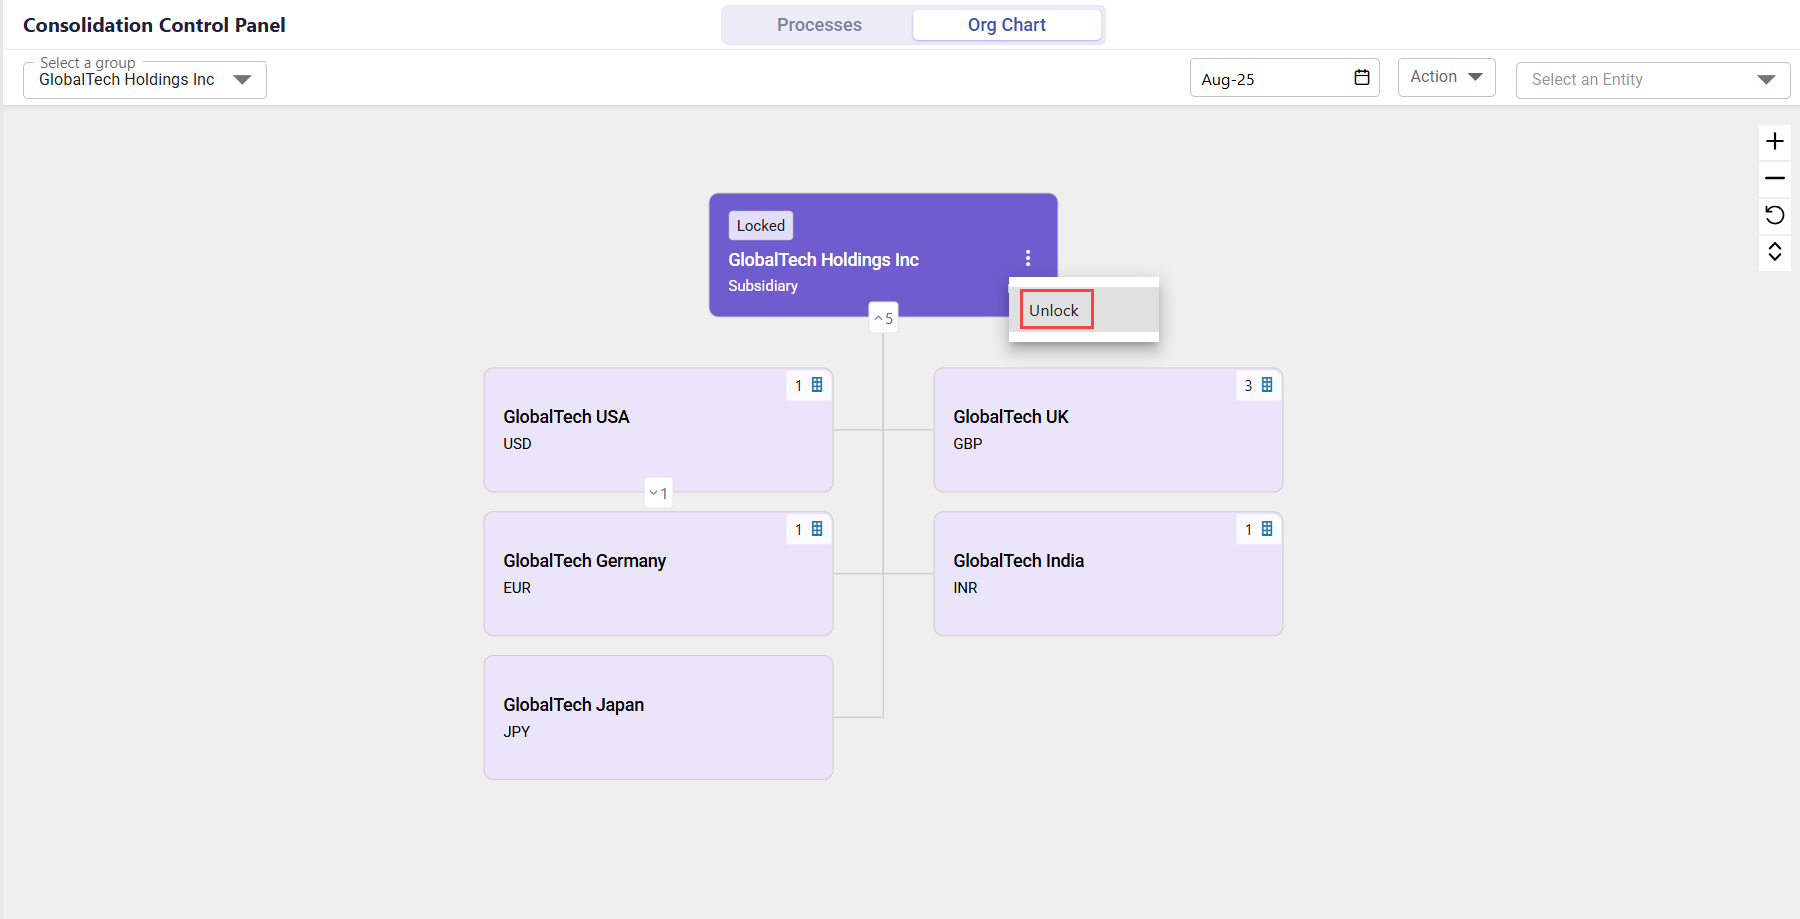Viewport: 1800px width, 919px height.
Task: Click the building icon on GlobalTech UK
Action: tap(1267, 385)
